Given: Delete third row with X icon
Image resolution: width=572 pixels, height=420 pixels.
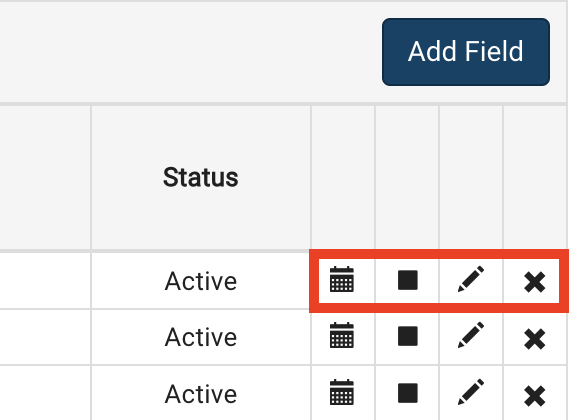Looking at the screenshot, I should click(534, 396).
